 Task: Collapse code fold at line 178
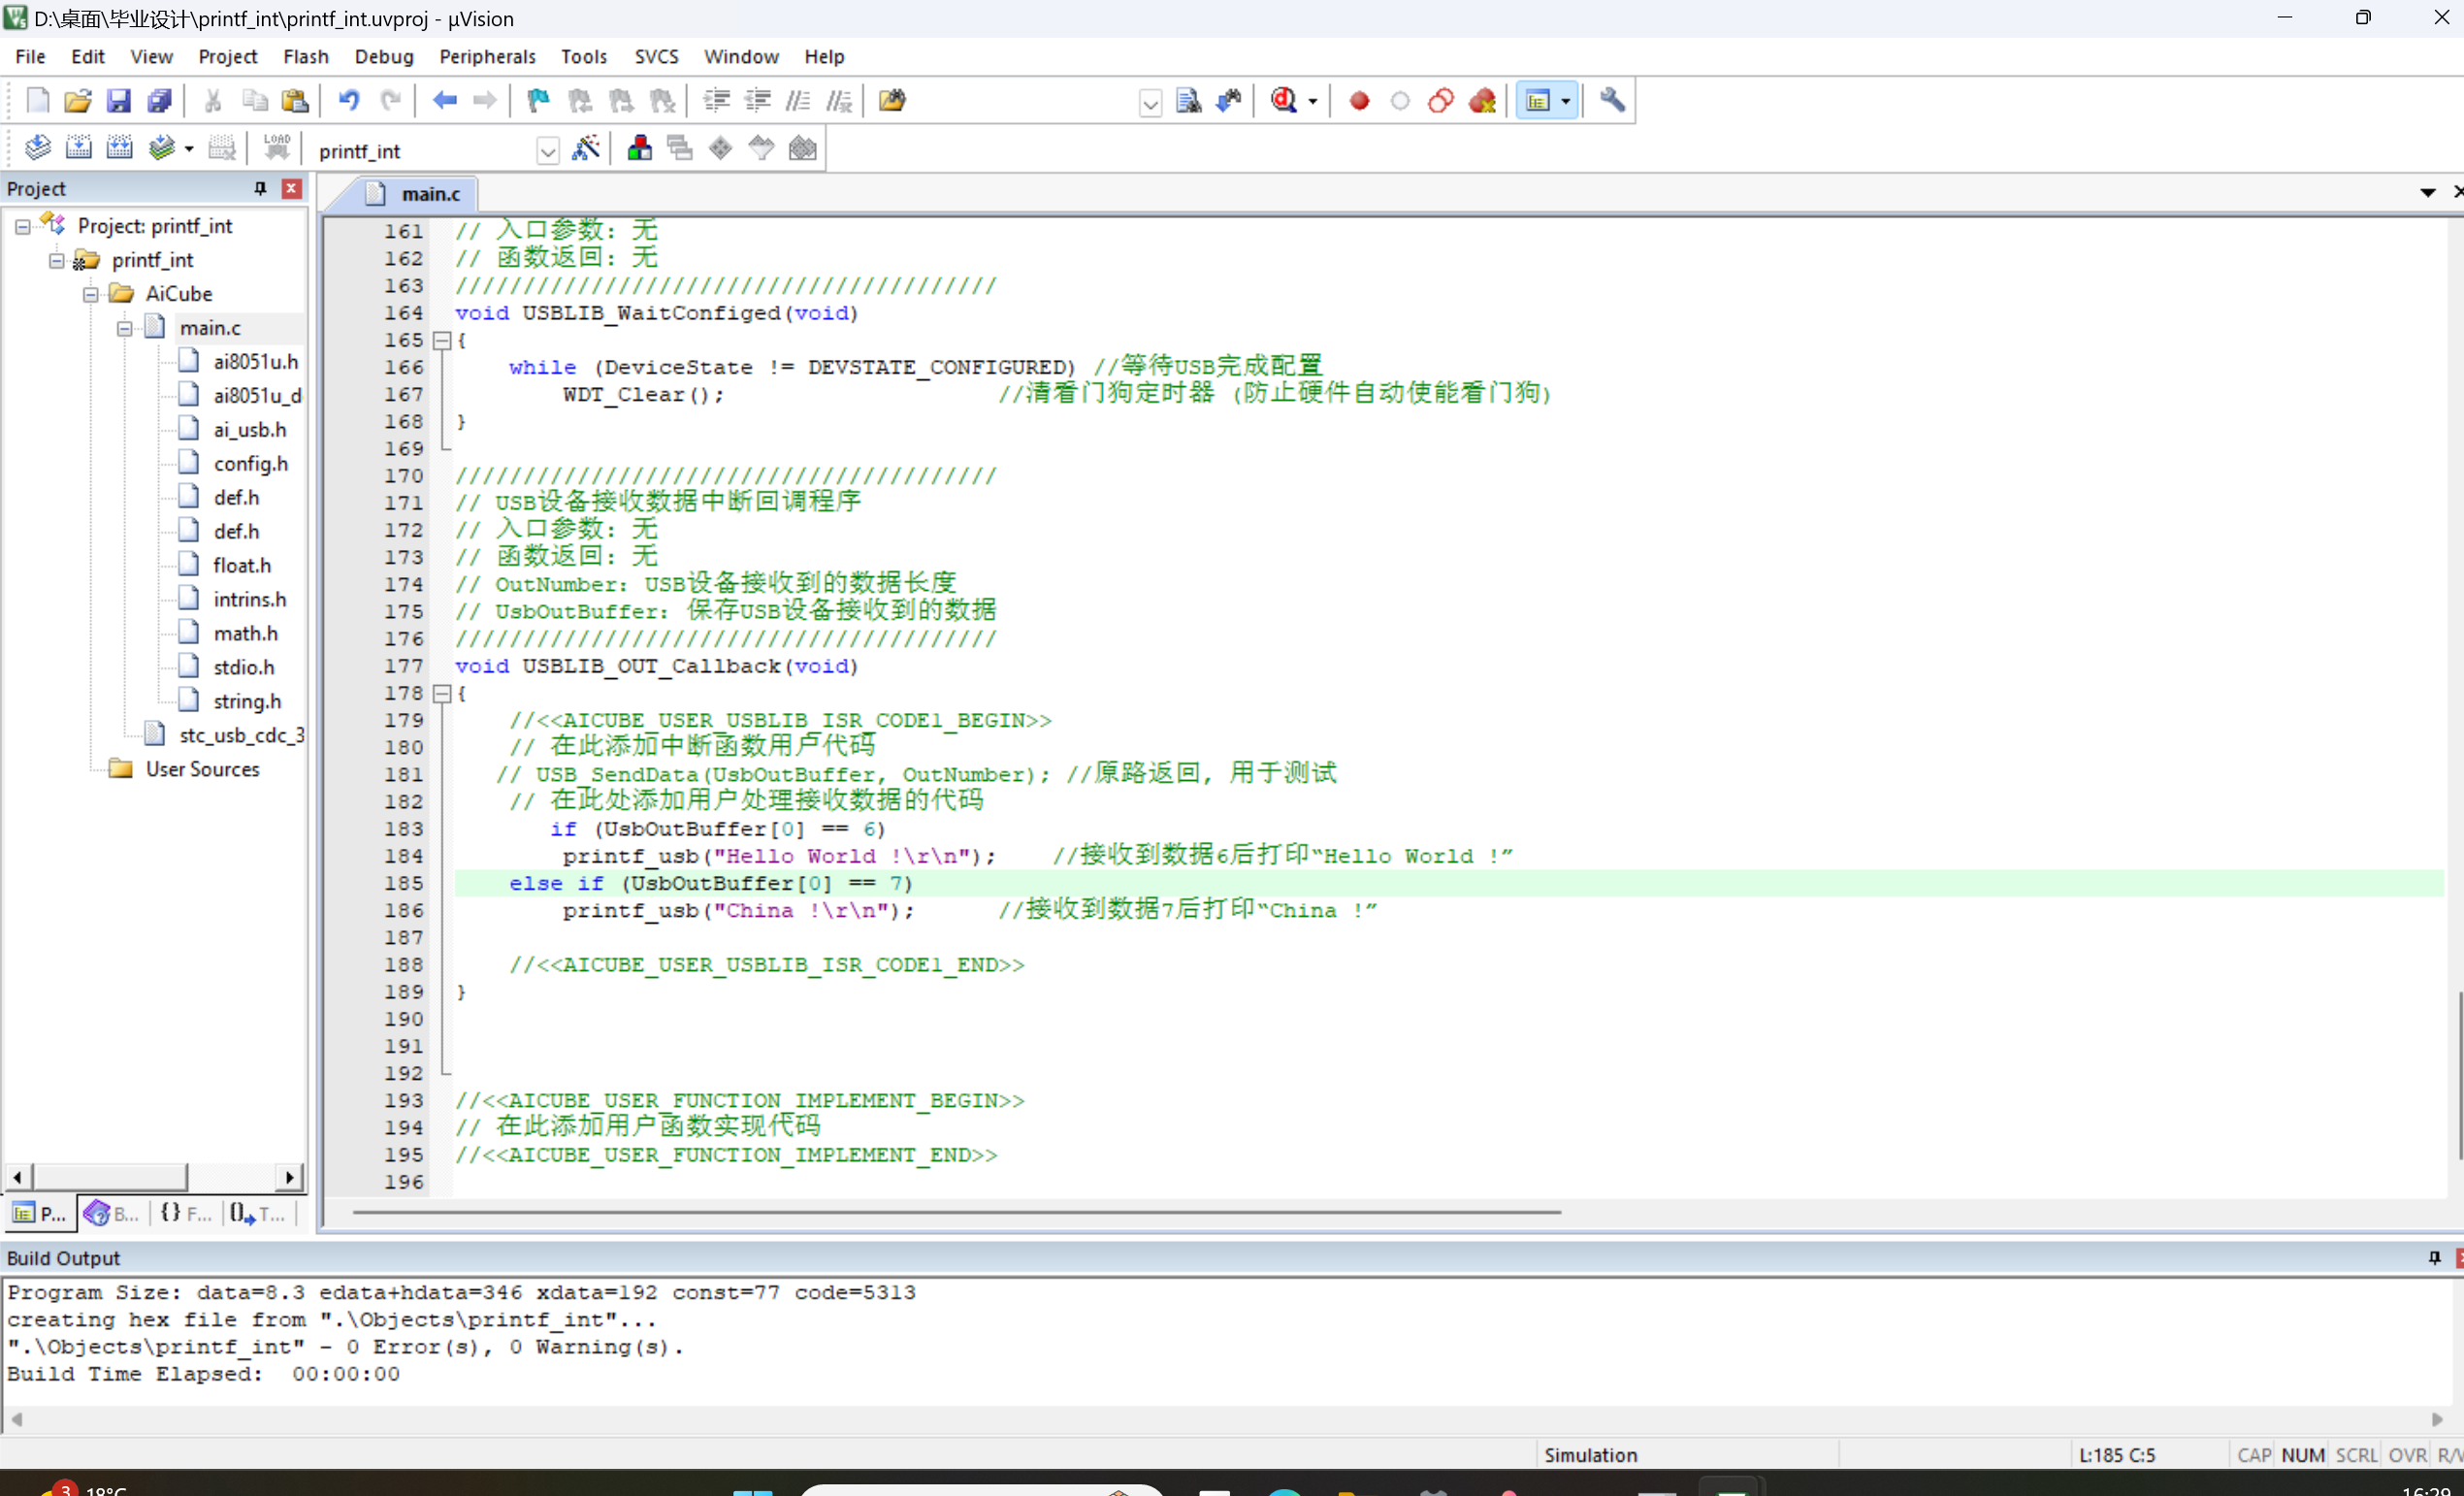[441, 694]
